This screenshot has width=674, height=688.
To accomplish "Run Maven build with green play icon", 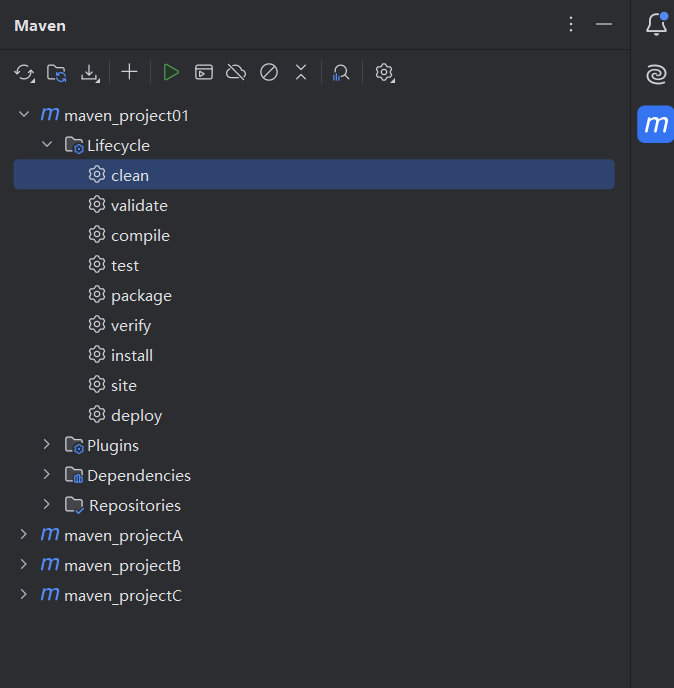I will (x=171, y=72).
